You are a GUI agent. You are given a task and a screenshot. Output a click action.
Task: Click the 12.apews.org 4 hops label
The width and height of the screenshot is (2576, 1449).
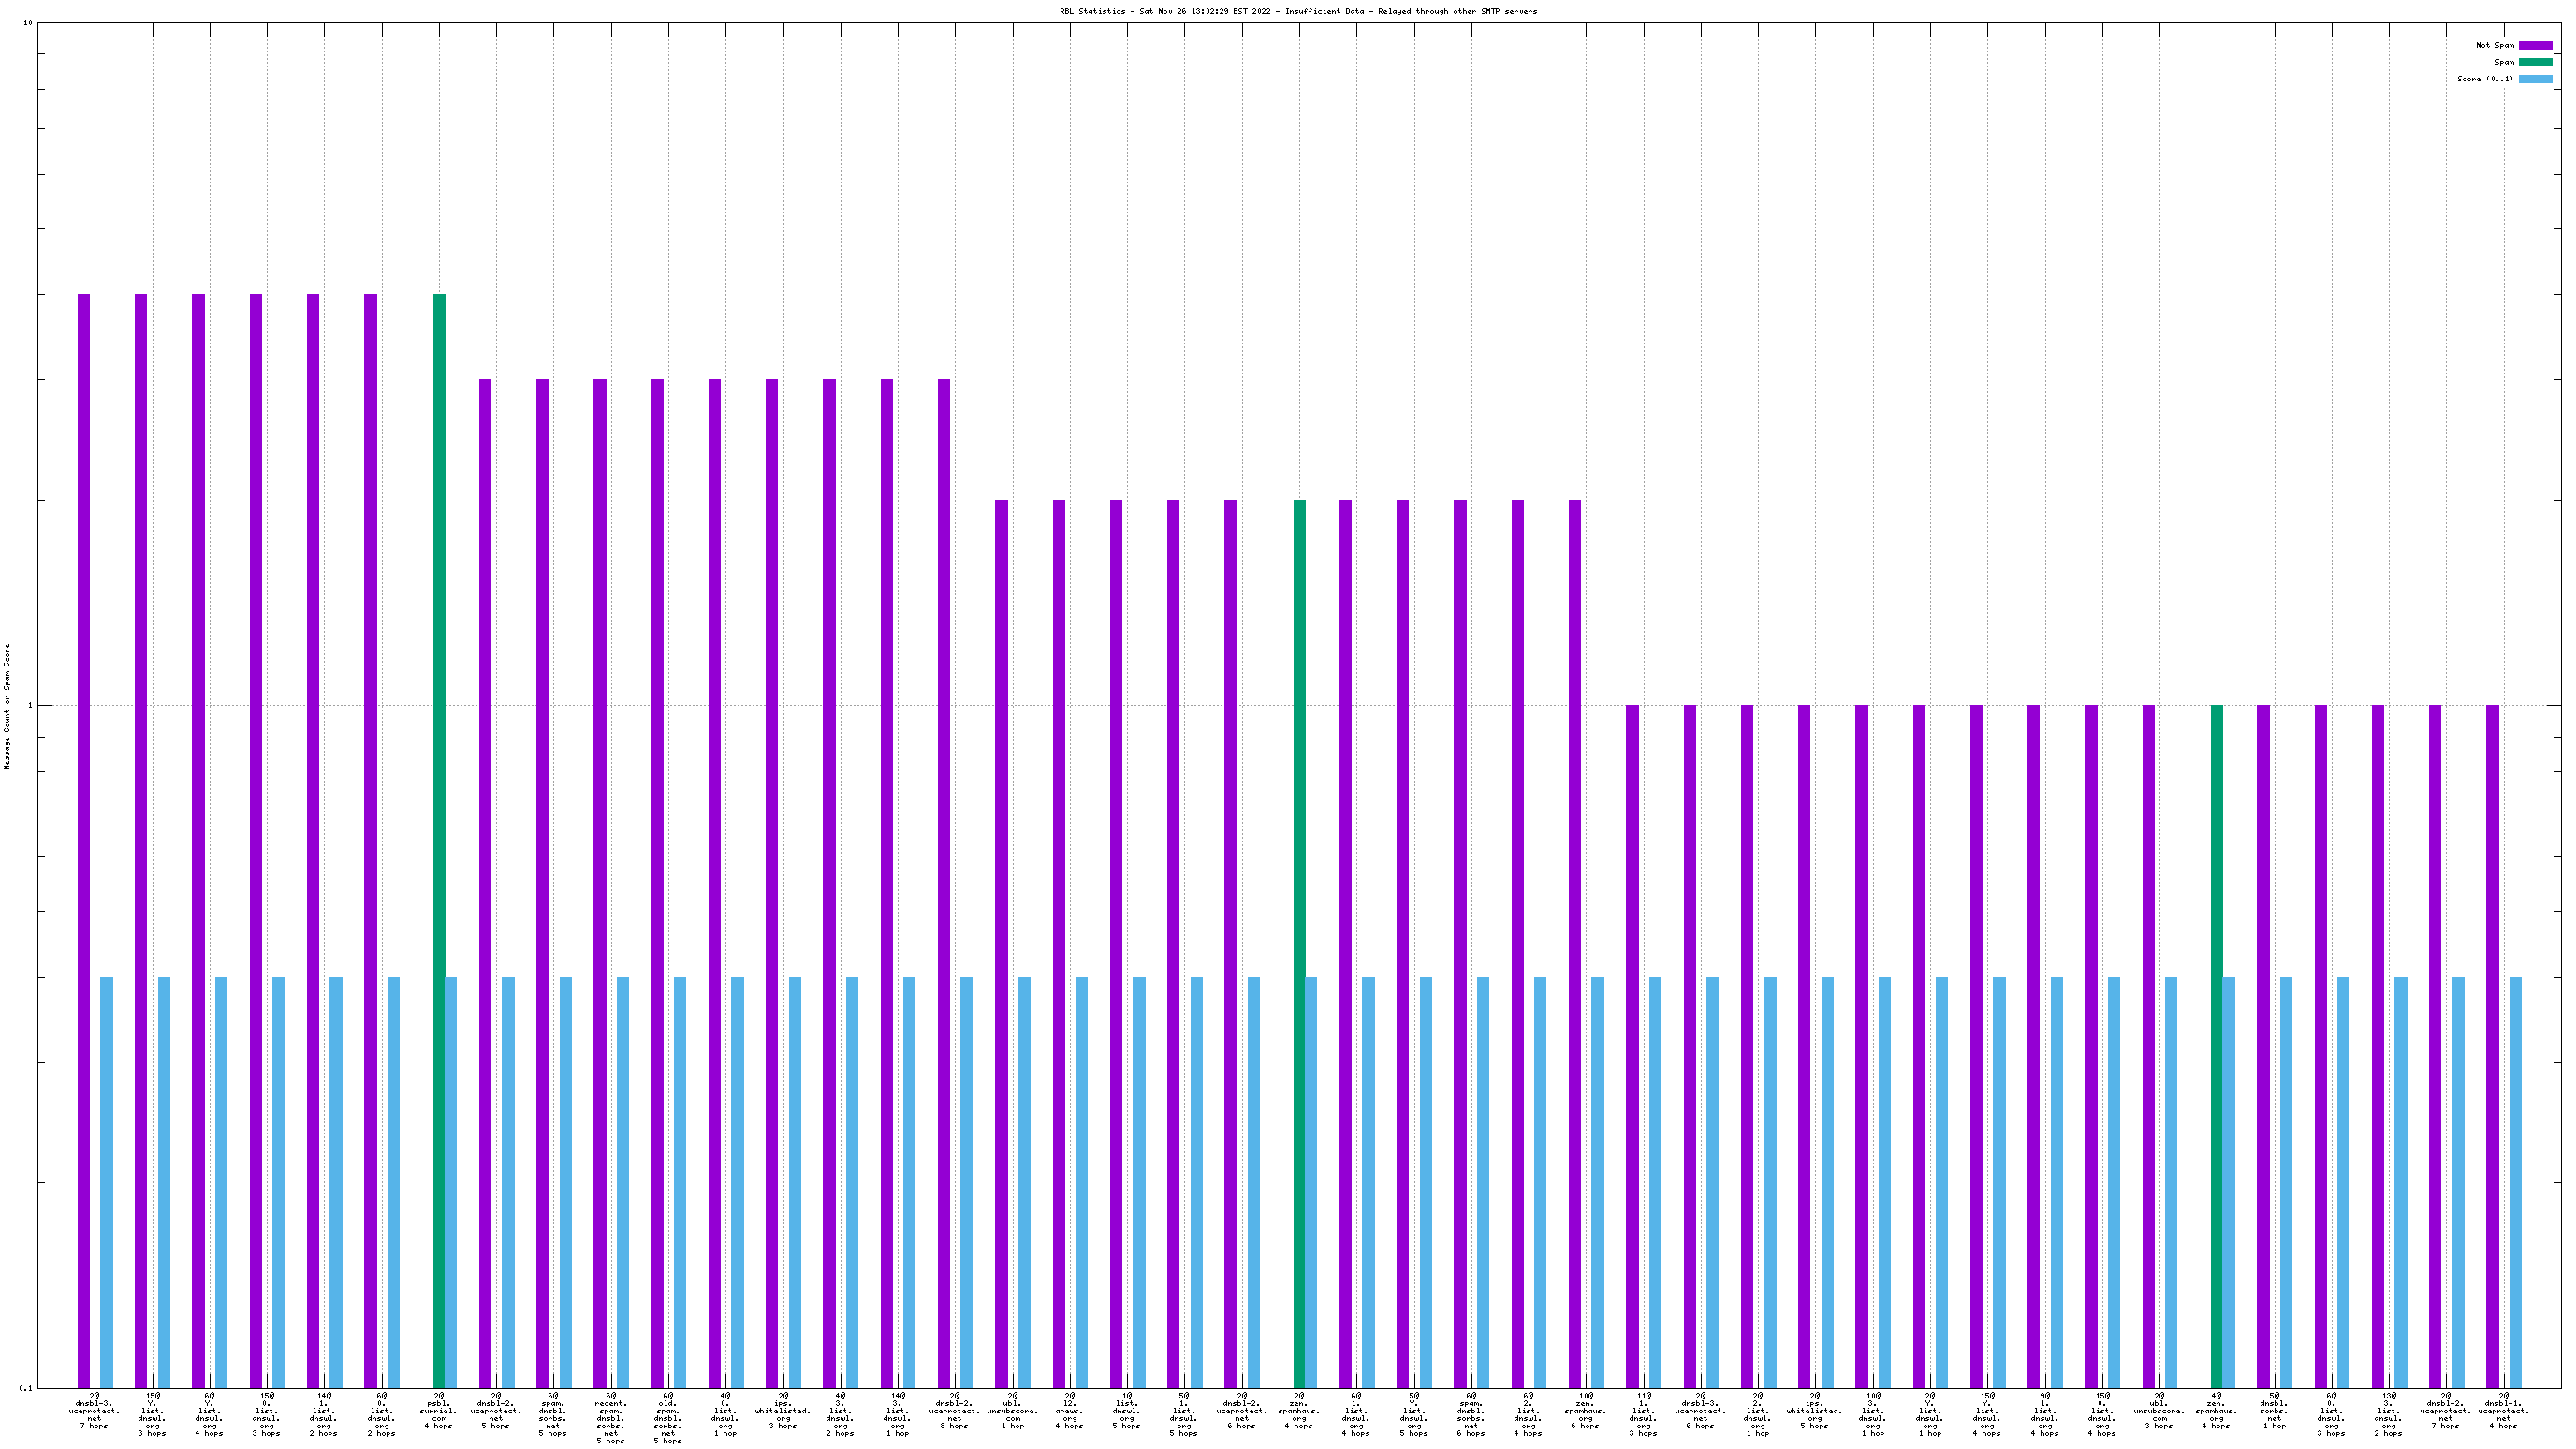tap(1069, 1410)
